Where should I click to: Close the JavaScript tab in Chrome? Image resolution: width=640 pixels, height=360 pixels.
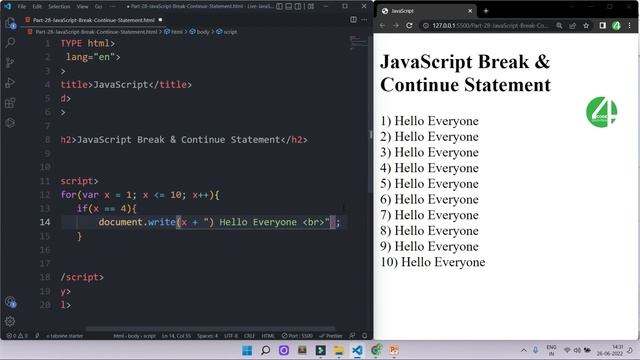tap(470, 11)
